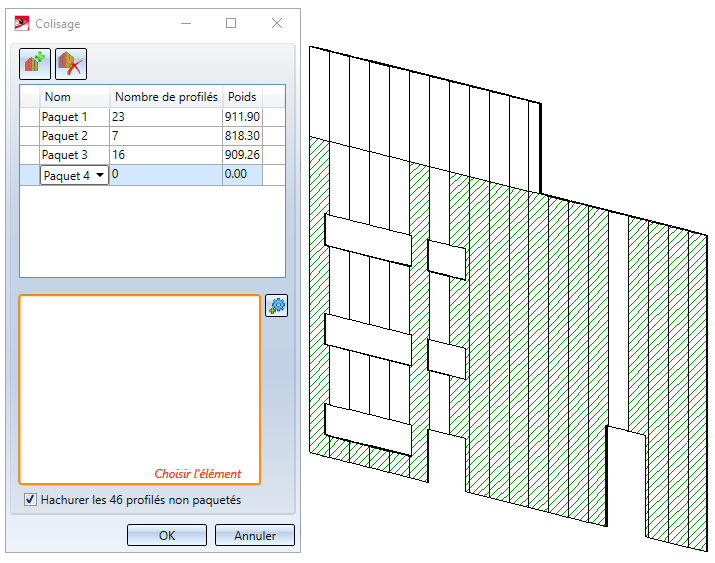
Task: Click the Colisage app icon in title bar
Action: click(x=22, y=24)
